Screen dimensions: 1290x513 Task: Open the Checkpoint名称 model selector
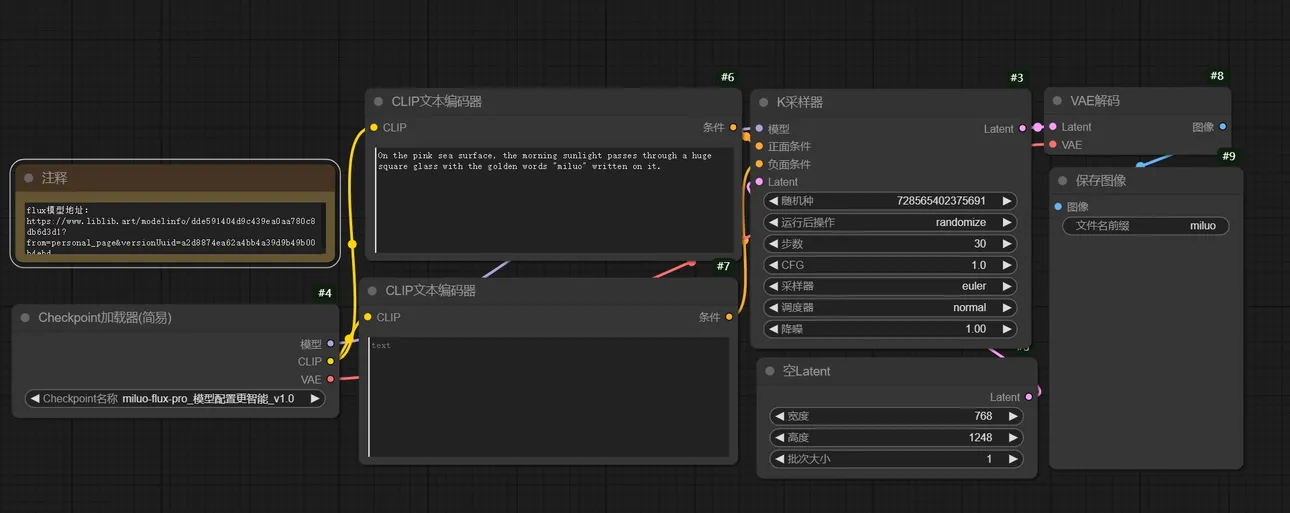175,398
